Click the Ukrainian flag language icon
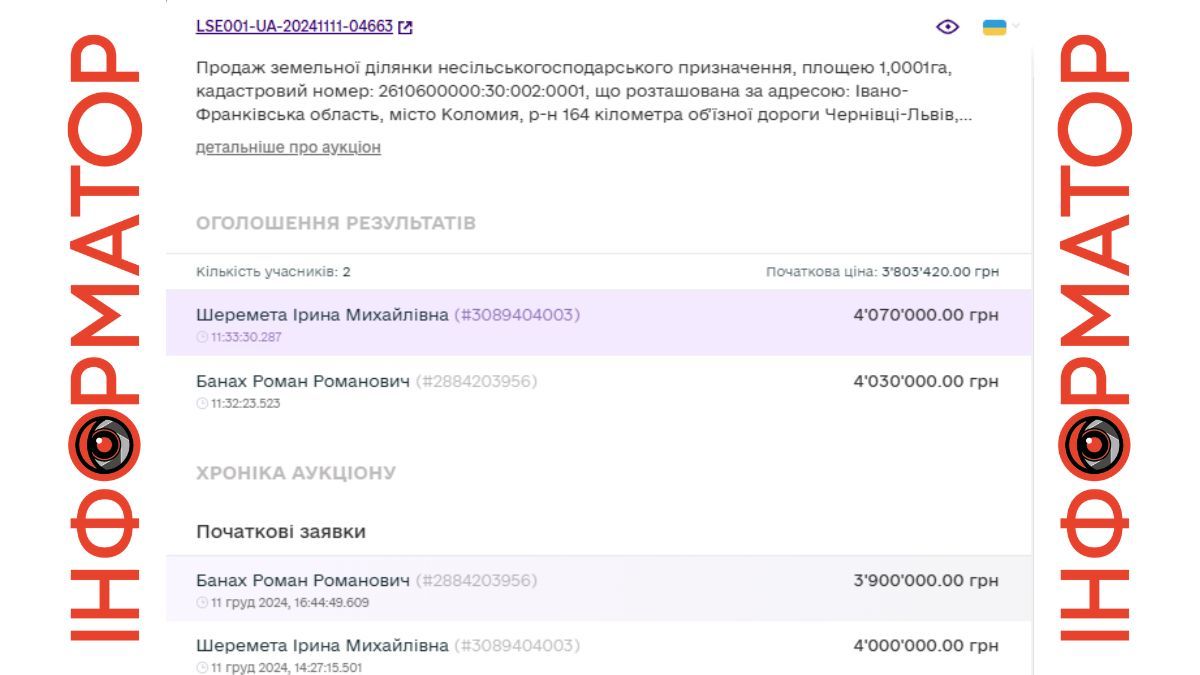Viewport: 1200px width, 675px height. click(x=994, y=28)
